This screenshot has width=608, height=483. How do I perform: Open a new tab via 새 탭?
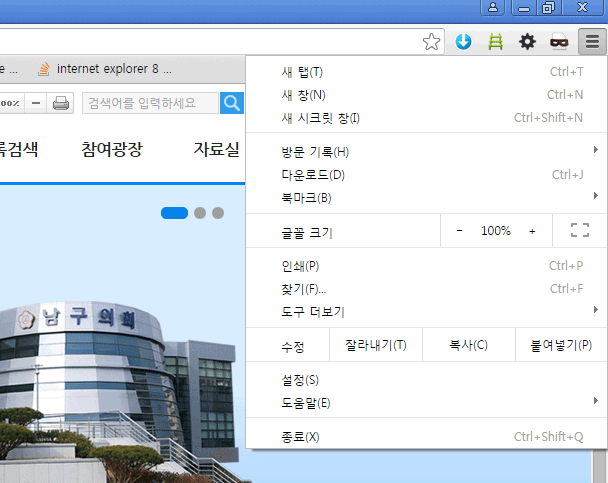pos(302,72)
